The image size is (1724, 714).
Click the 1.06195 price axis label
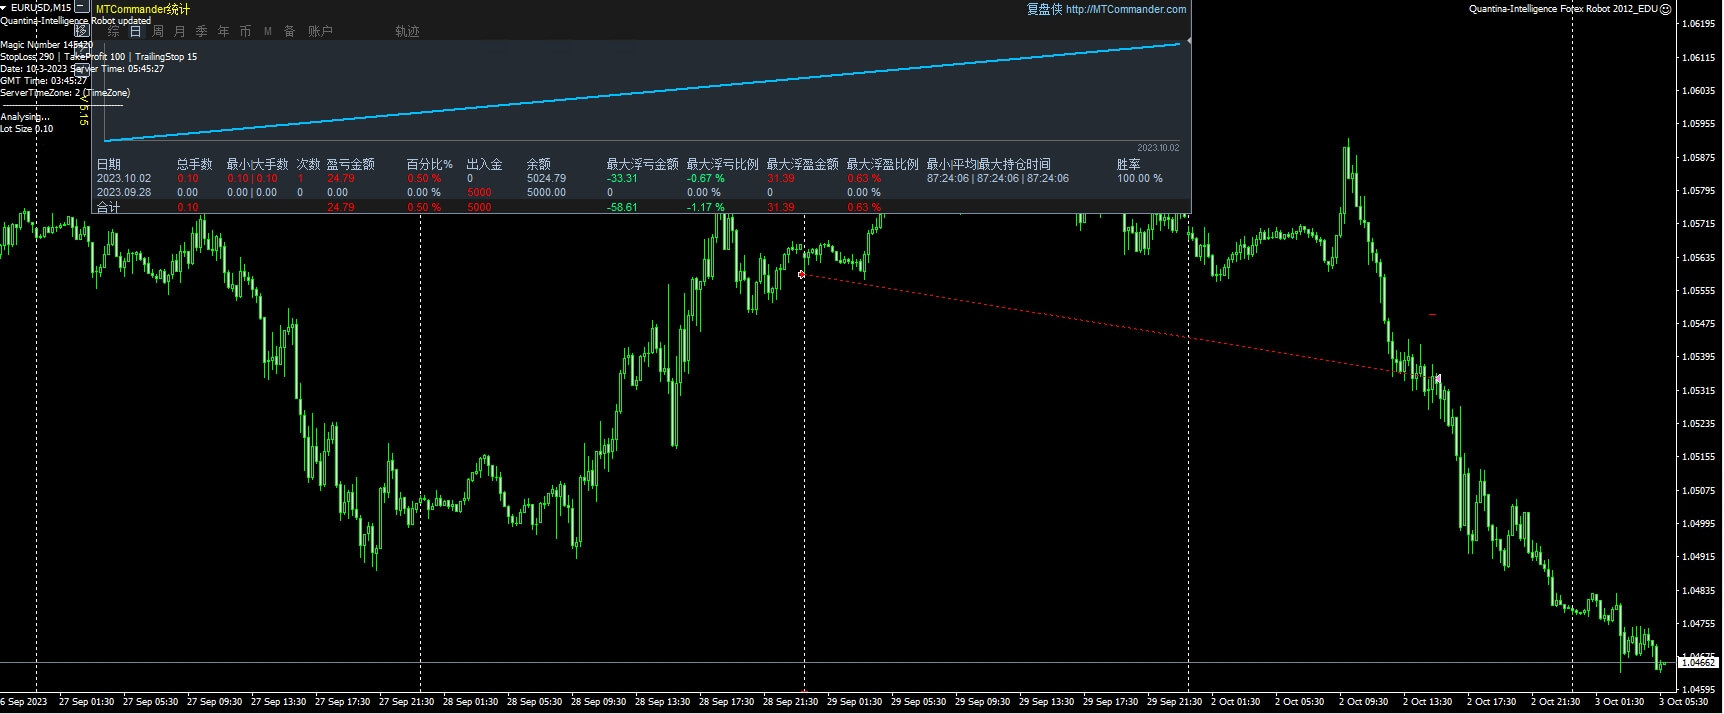1699,24
